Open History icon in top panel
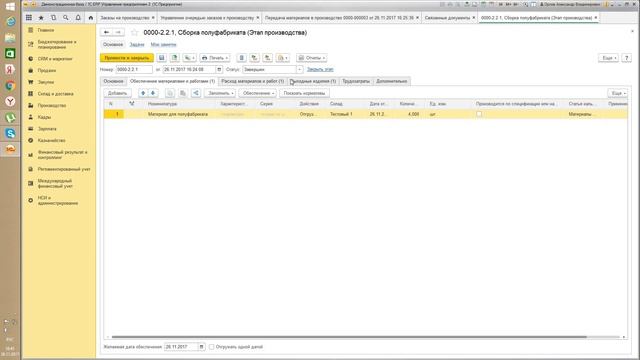The image size is (640, 360). click(x=53, y=18)
